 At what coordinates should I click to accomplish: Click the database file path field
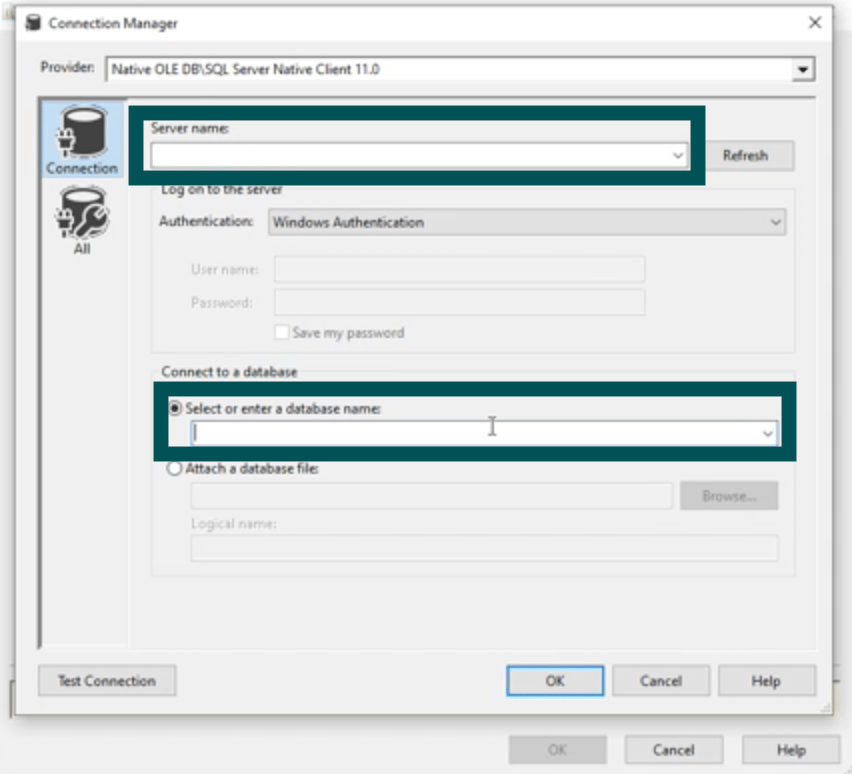pyautogui.click(x=431, y=496)
